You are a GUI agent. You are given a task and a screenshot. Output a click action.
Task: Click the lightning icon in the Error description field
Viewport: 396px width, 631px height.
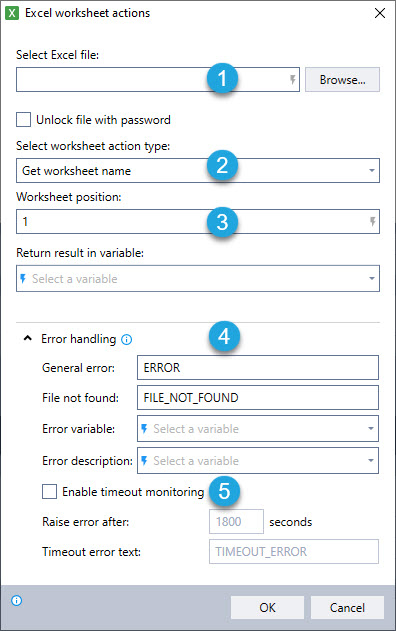[144, 460]
